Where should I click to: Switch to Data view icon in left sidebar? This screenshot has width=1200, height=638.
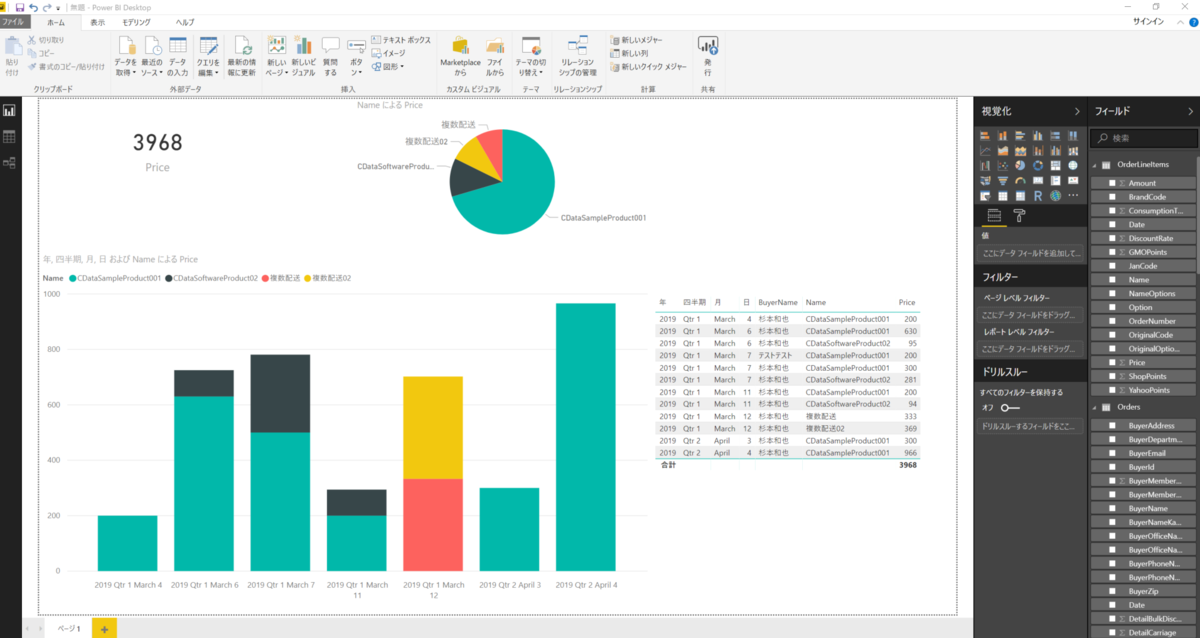coord(10,136)
